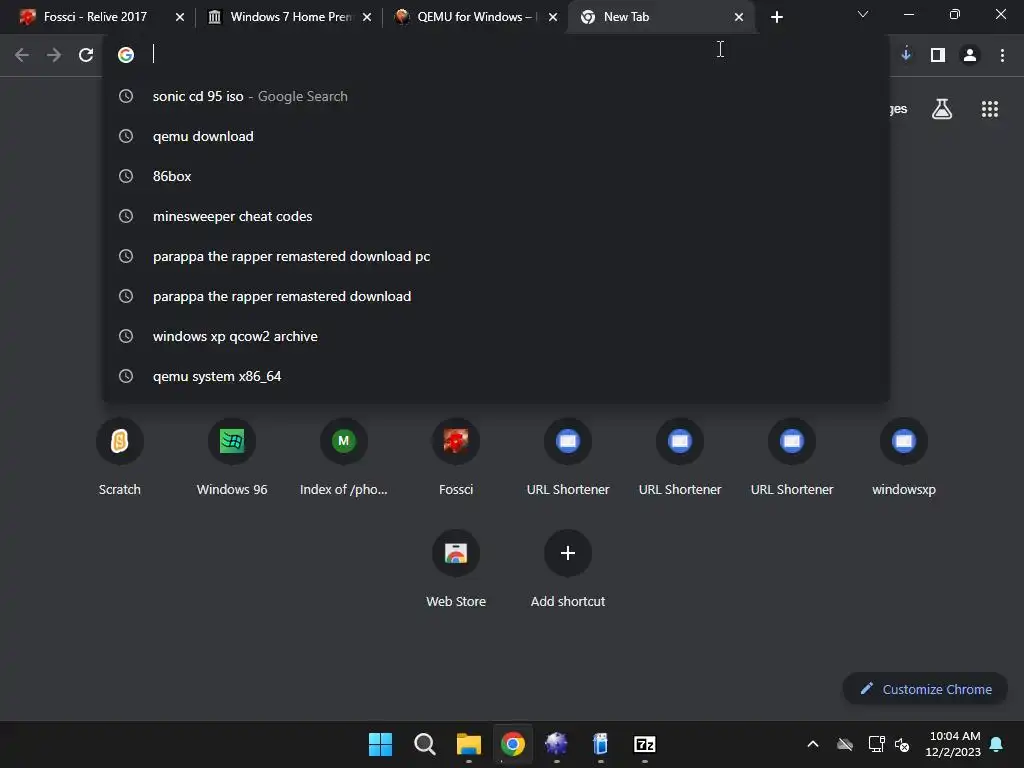Image resolution: width=1024 pixels, height=768 pixels.
Task: Open the windowsxp shortcut
Action: [x=904, y=457]
